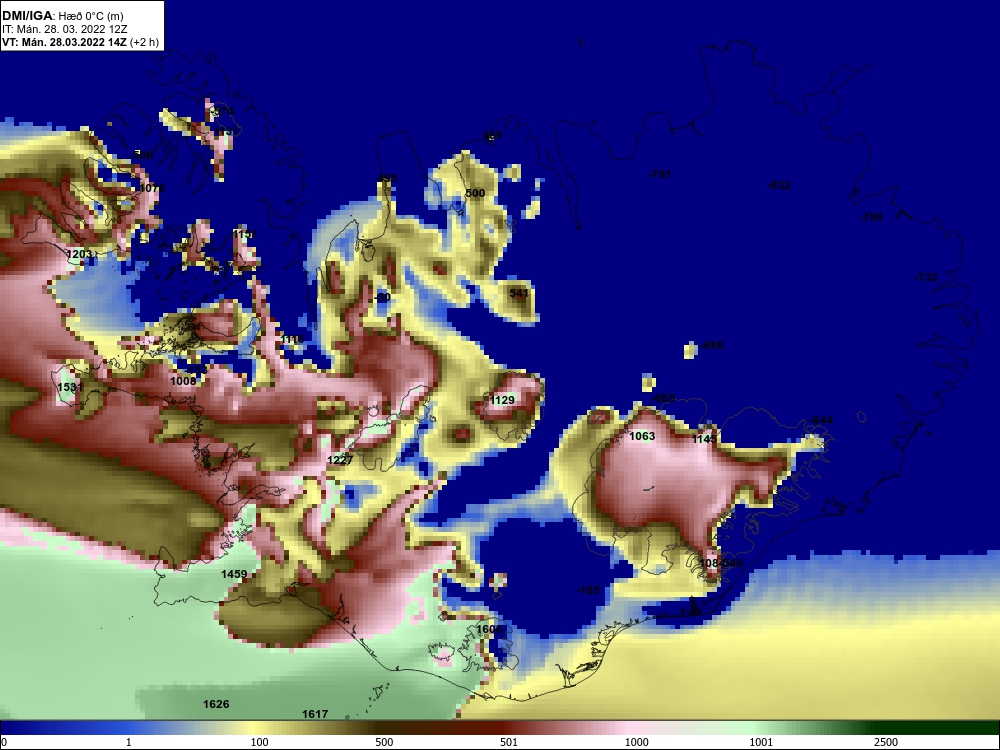Screen dimensions: 1000x750
Task: Click the '1' tick on the color scale
Action: point(129,742)
